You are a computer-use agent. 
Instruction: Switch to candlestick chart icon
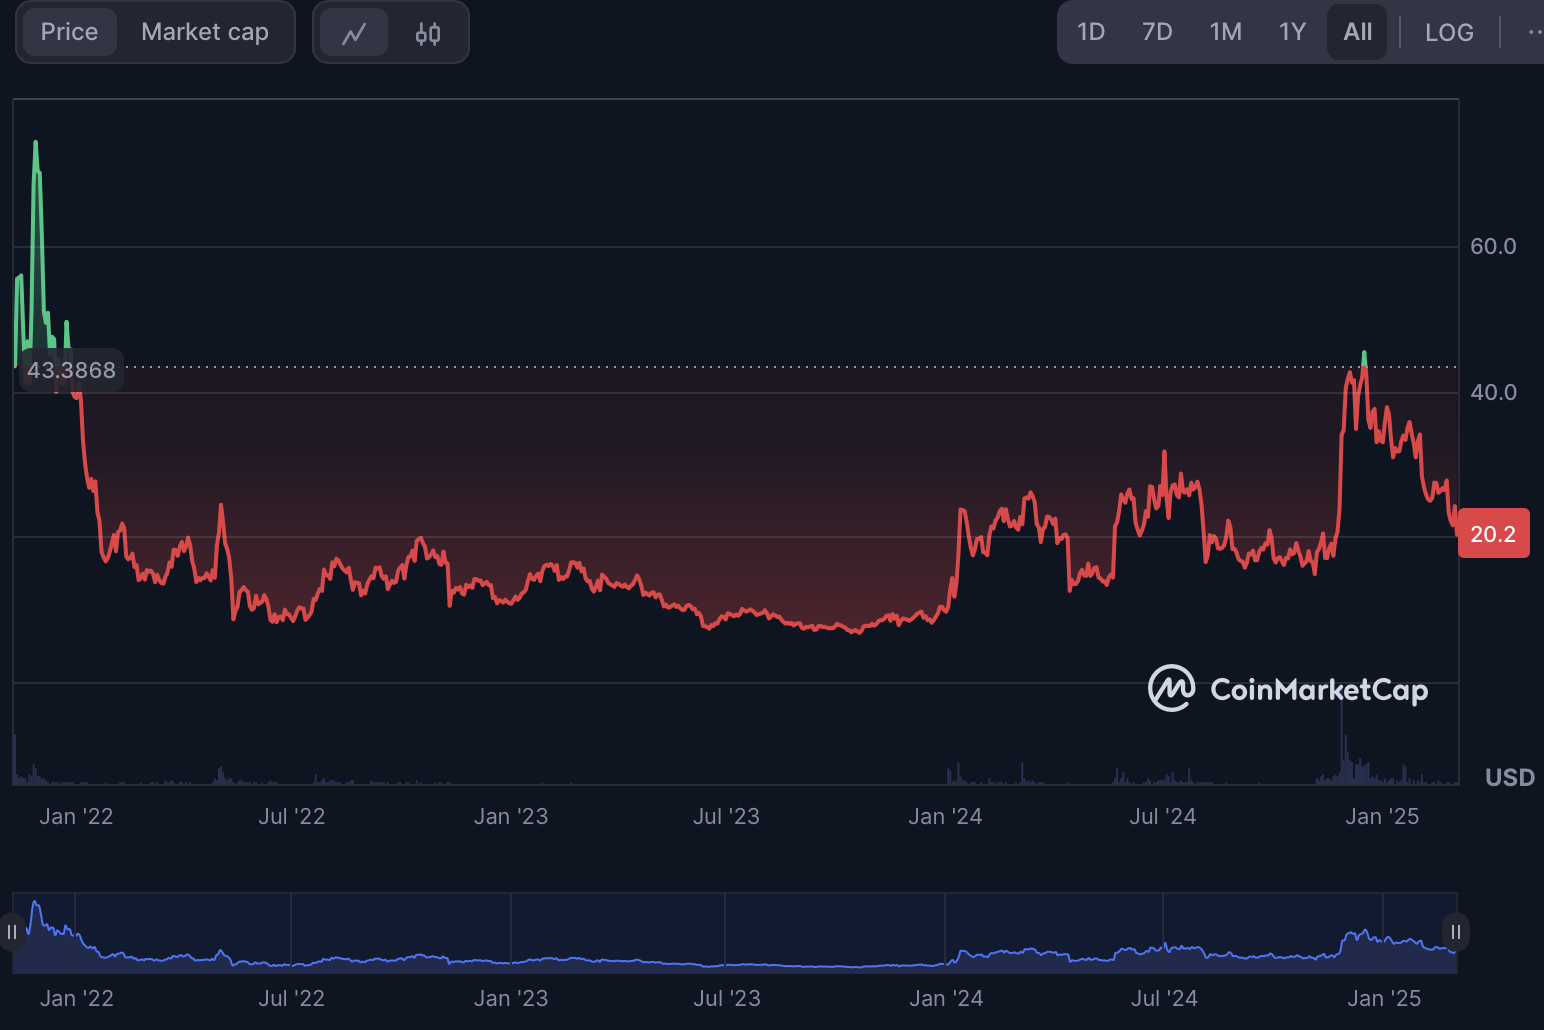point(428,33)
